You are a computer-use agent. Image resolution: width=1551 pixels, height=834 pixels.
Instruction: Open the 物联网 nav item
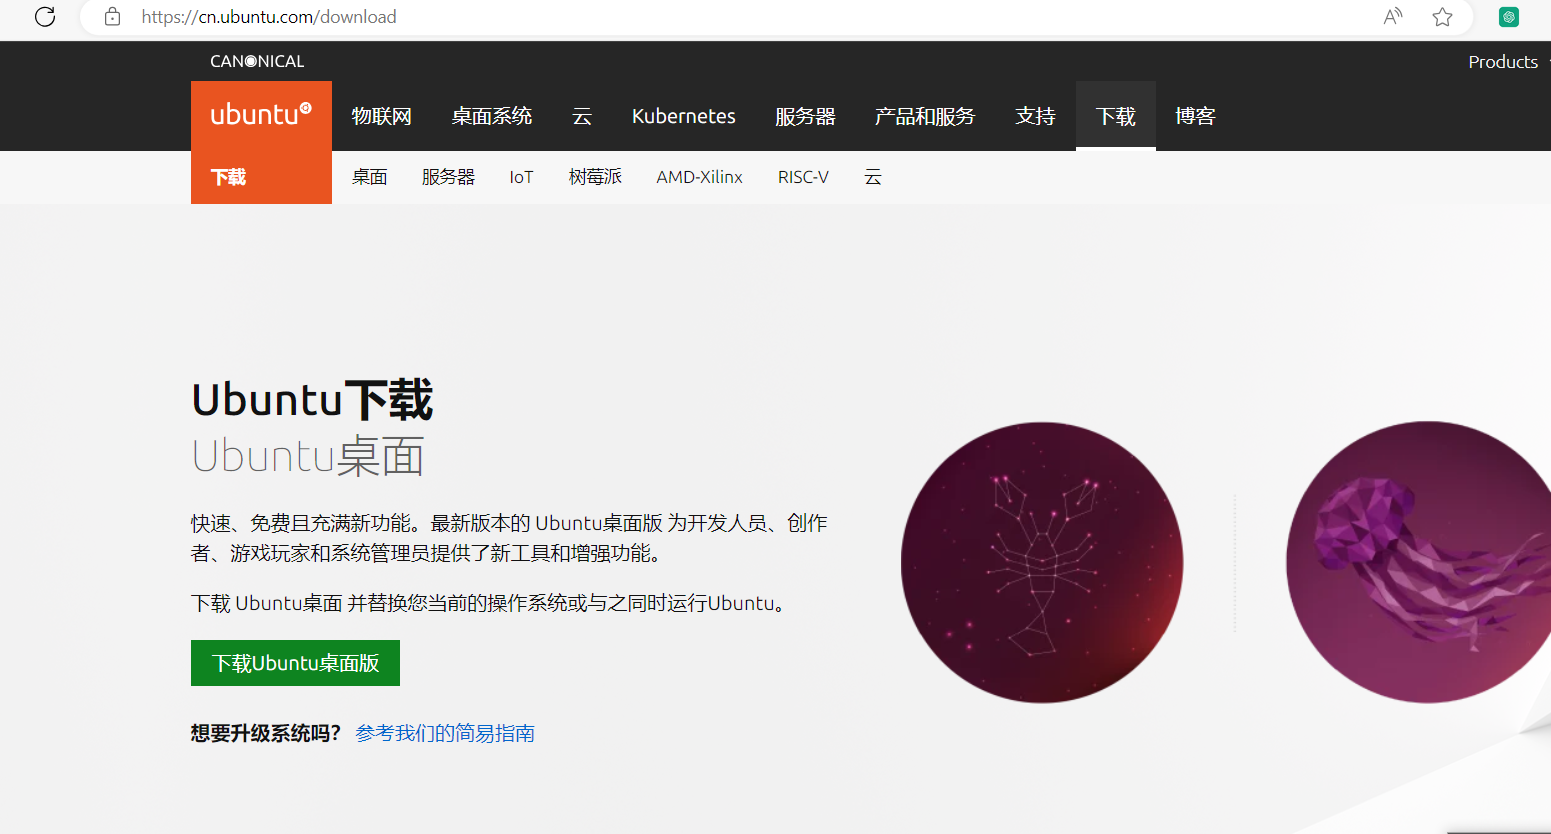point(382,116)
